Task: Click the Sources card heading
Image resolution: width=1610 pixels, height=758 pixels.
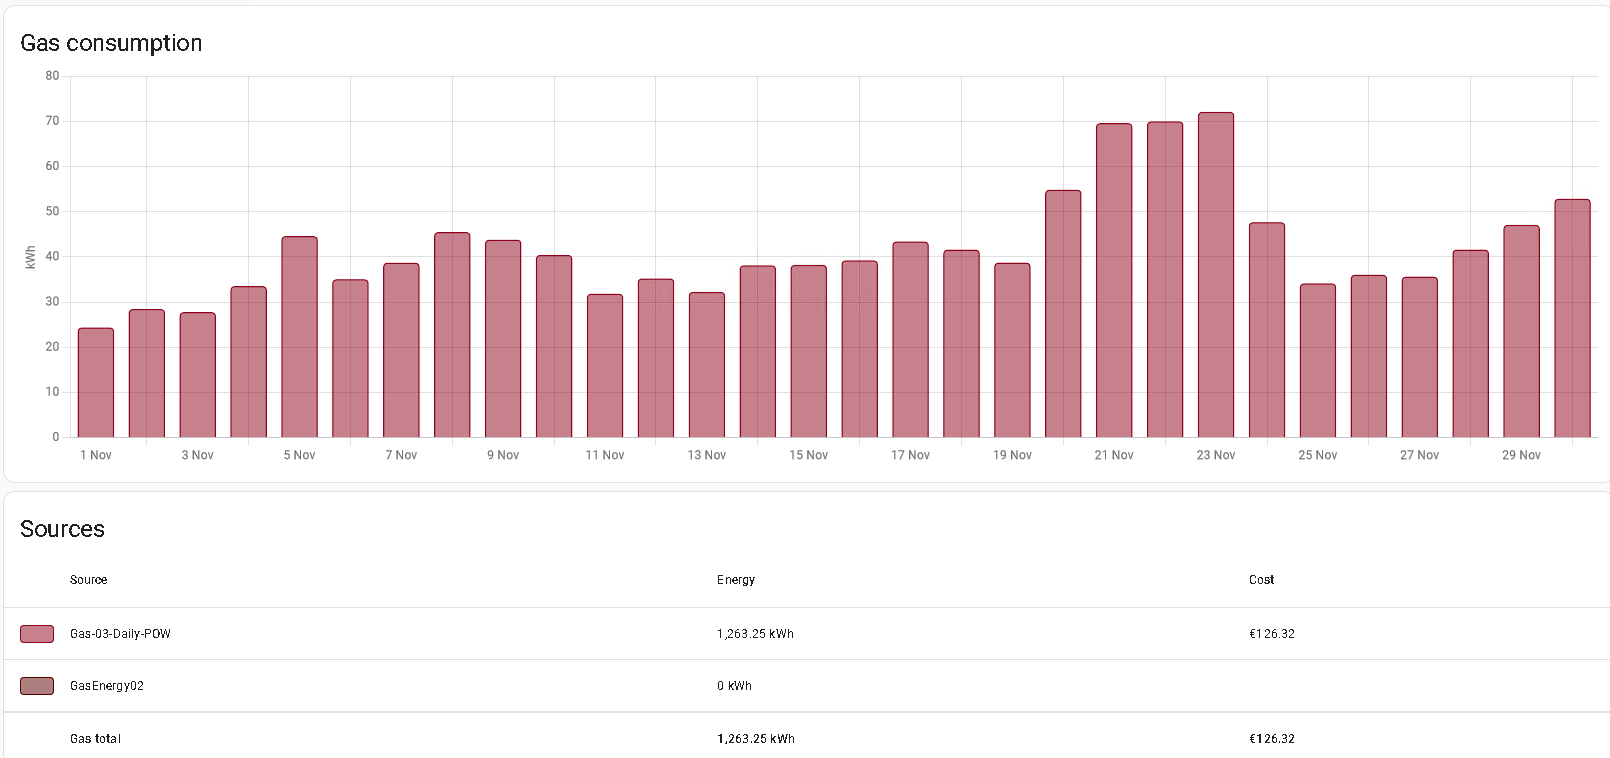Action: (x=62, y=529)
